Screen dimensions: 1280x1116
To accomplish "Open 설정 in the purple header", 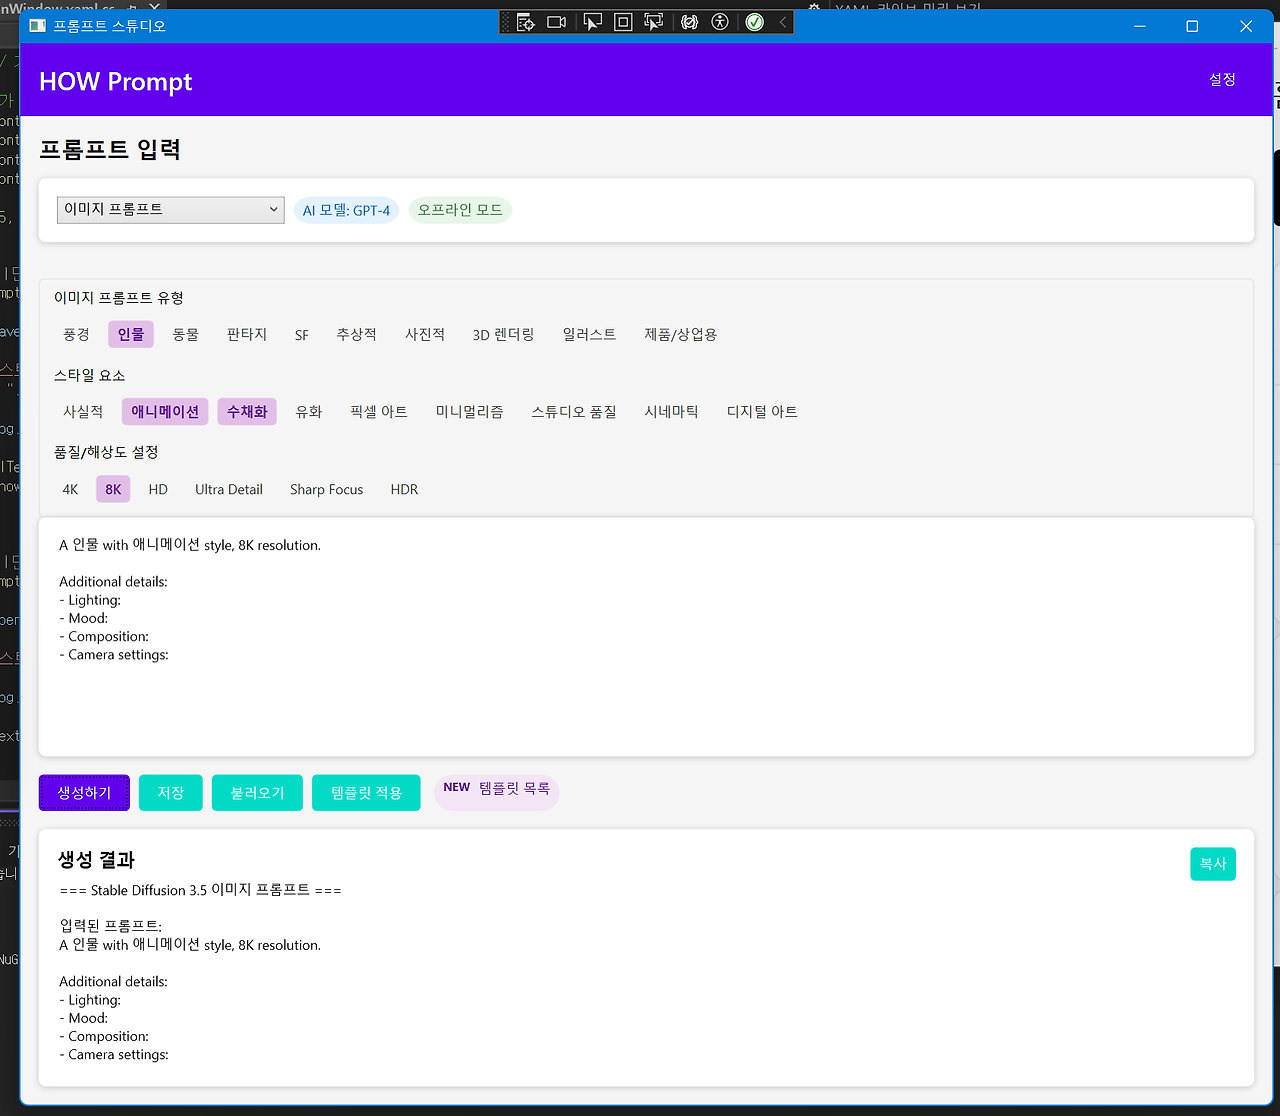I will pyautogui.click(x=1221, y=79).
